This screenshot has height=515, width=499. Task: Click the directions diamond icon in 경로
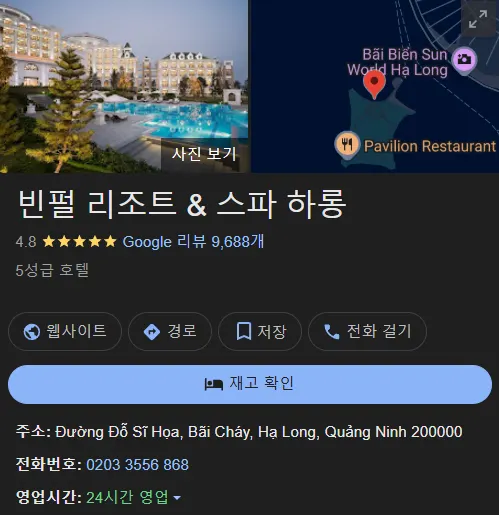[152, 332]
